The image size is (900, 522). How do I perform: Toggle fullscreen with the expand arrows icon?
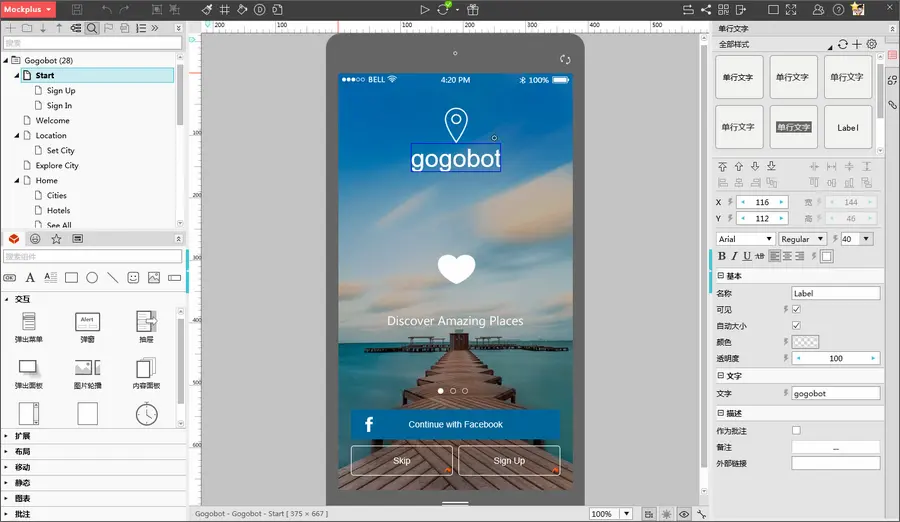point(791,10)
